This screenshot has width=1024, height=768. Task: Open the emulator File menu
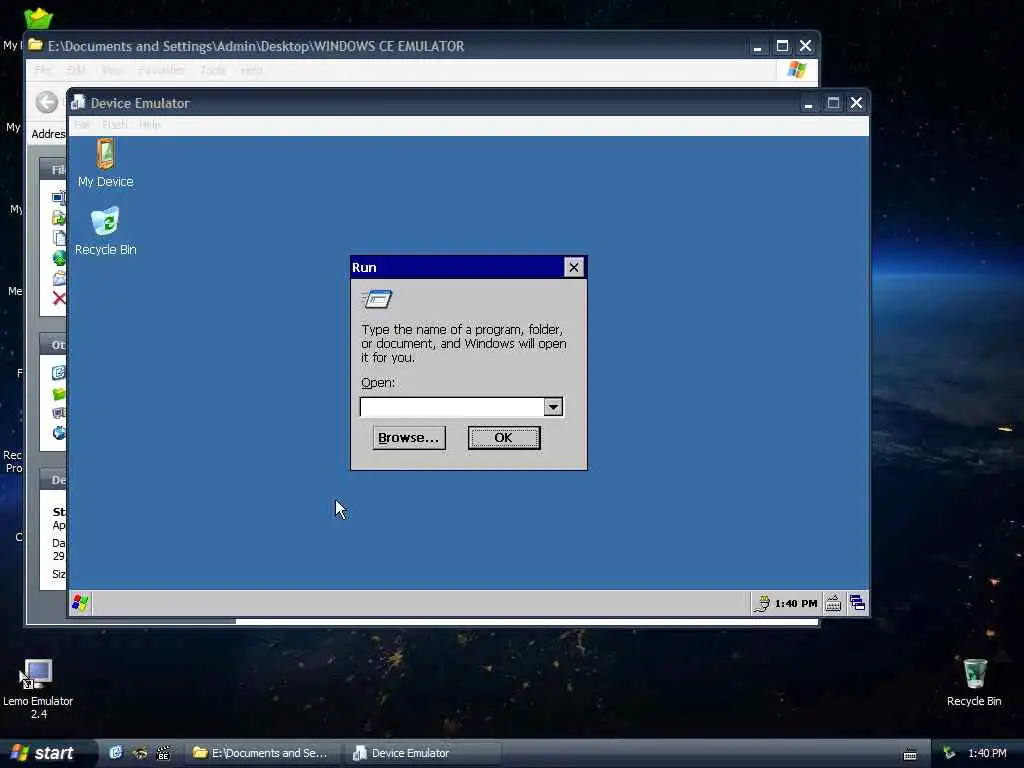pyautogui.click(x=82, y=125)
